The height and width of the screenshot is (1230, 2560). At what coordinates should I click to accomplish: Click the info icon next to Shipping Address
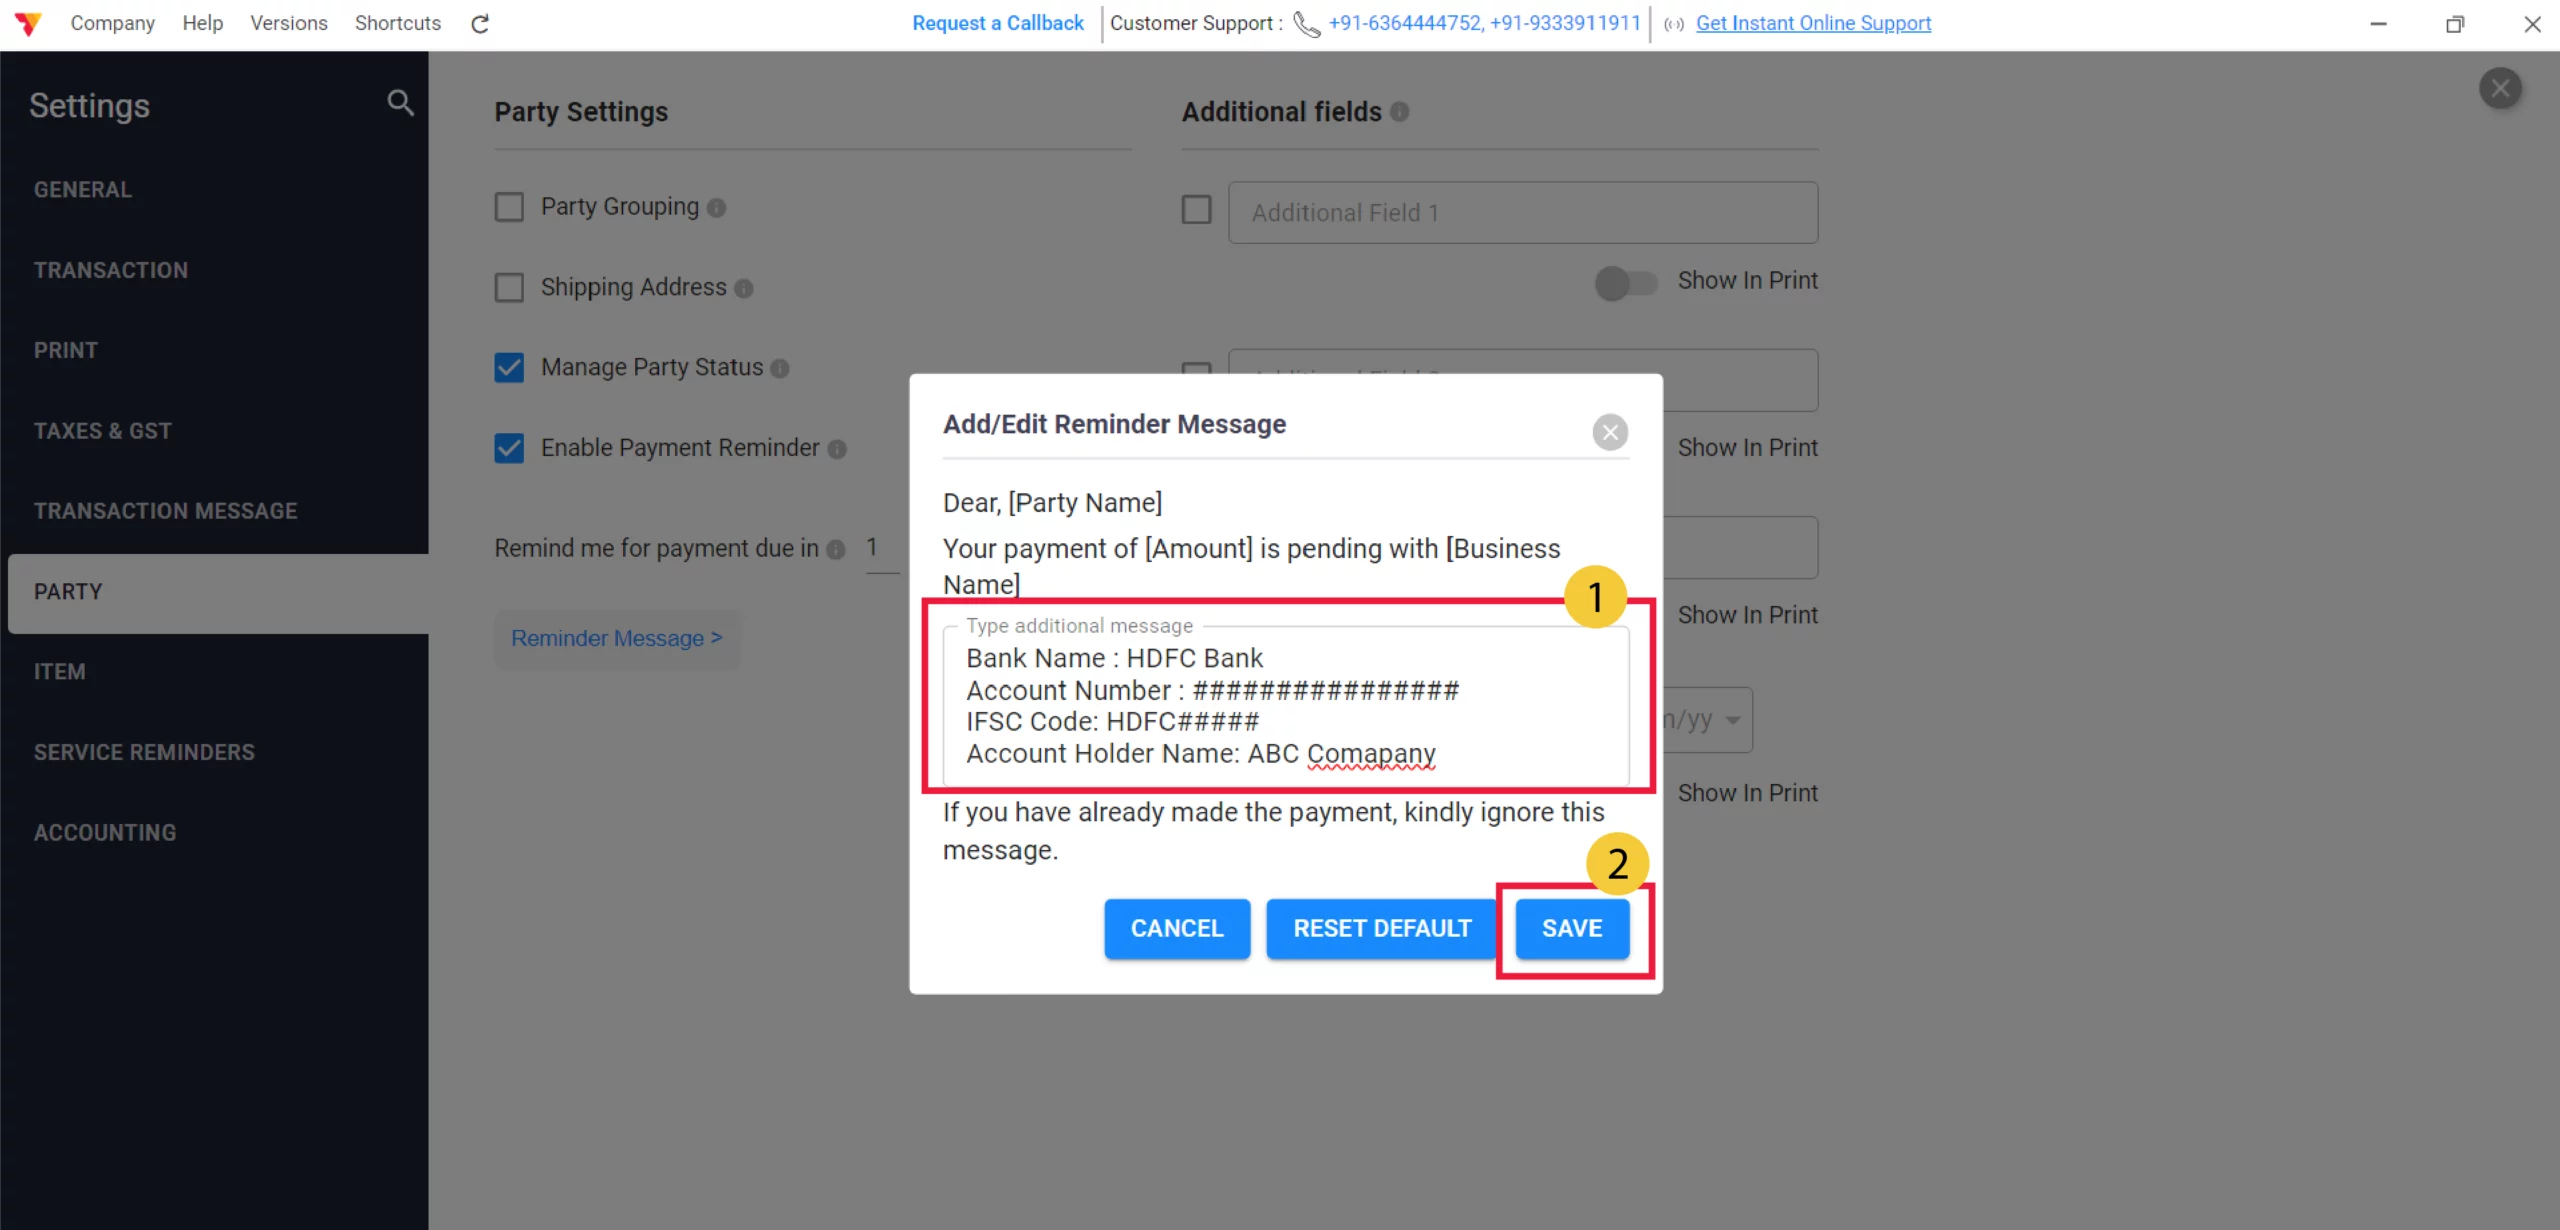point(744,289)
